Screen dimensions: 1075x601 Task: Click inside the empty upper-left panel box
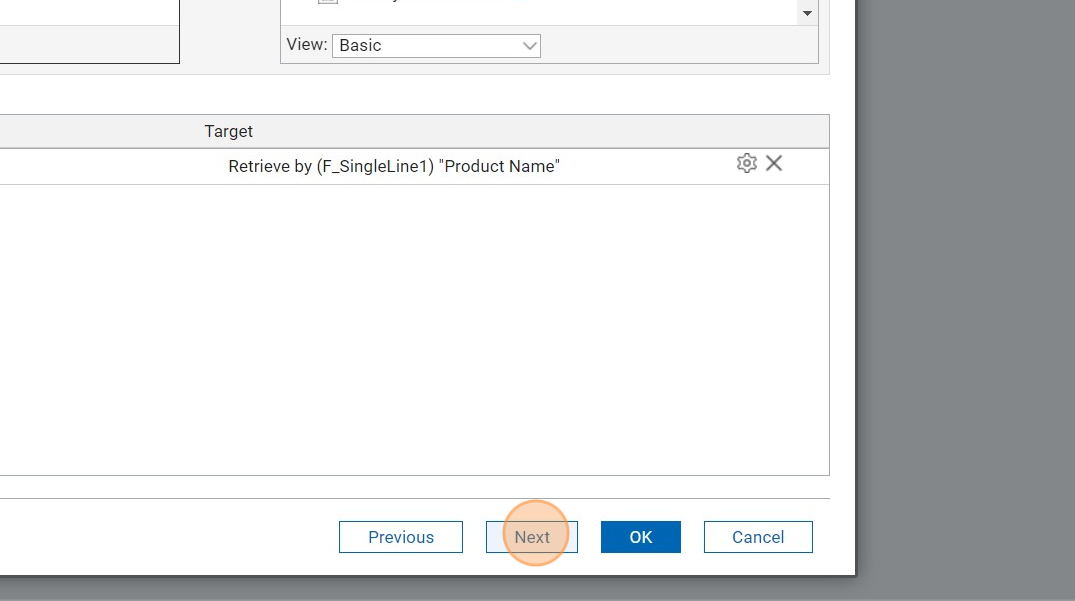click(90, 30)
